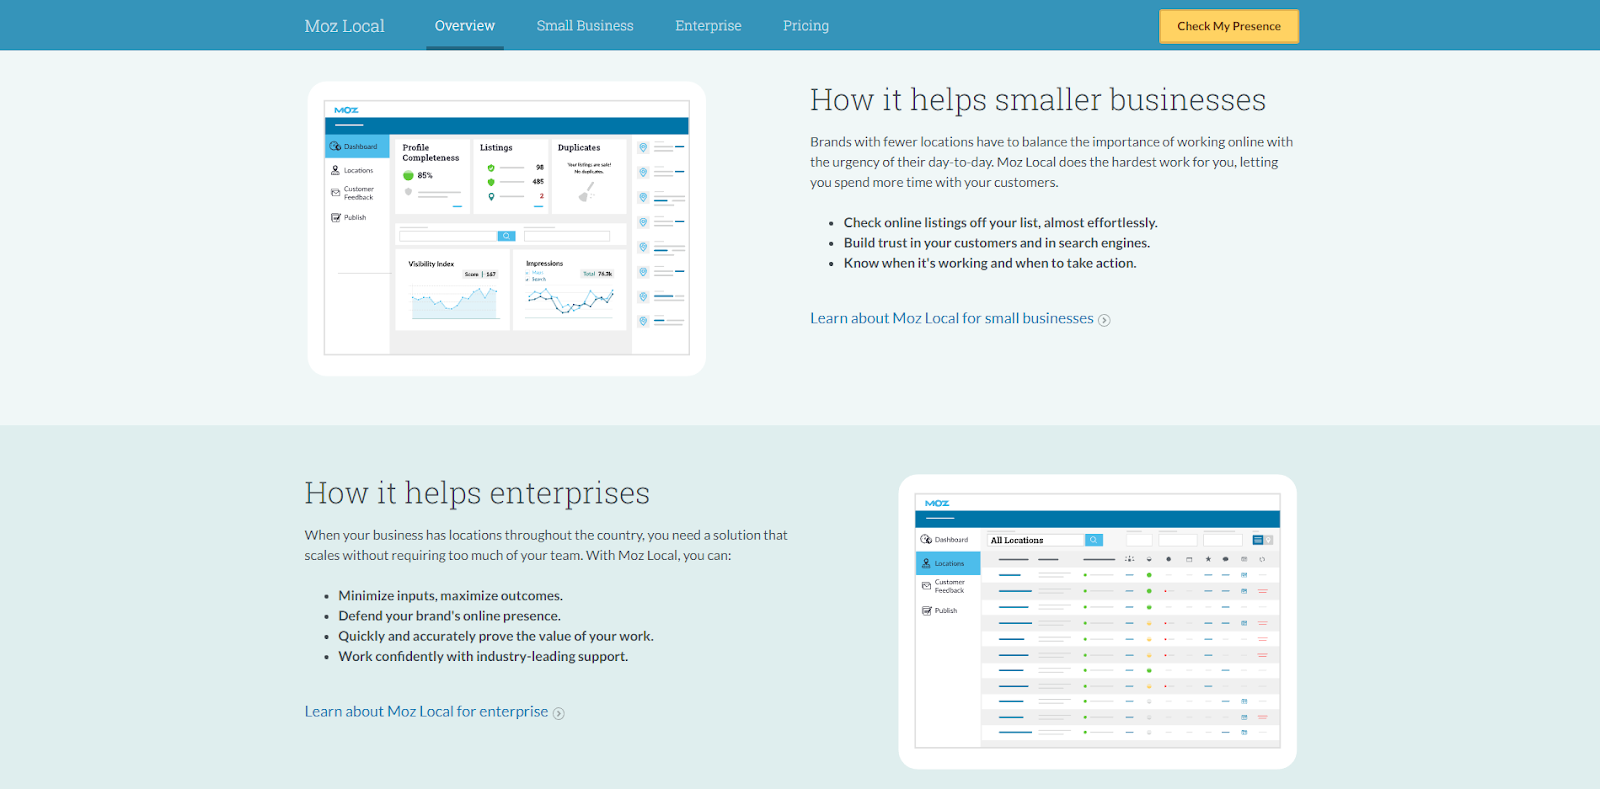Click paragraph starting 'When your business has locations'

pos(546,545)
